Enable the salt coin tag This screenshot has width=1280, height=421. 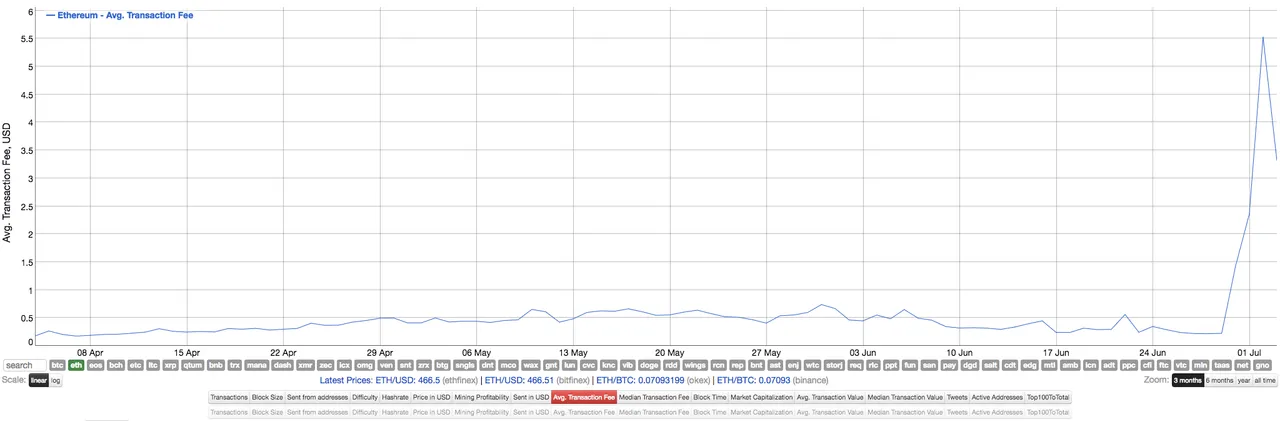click(x=990, y=365)
